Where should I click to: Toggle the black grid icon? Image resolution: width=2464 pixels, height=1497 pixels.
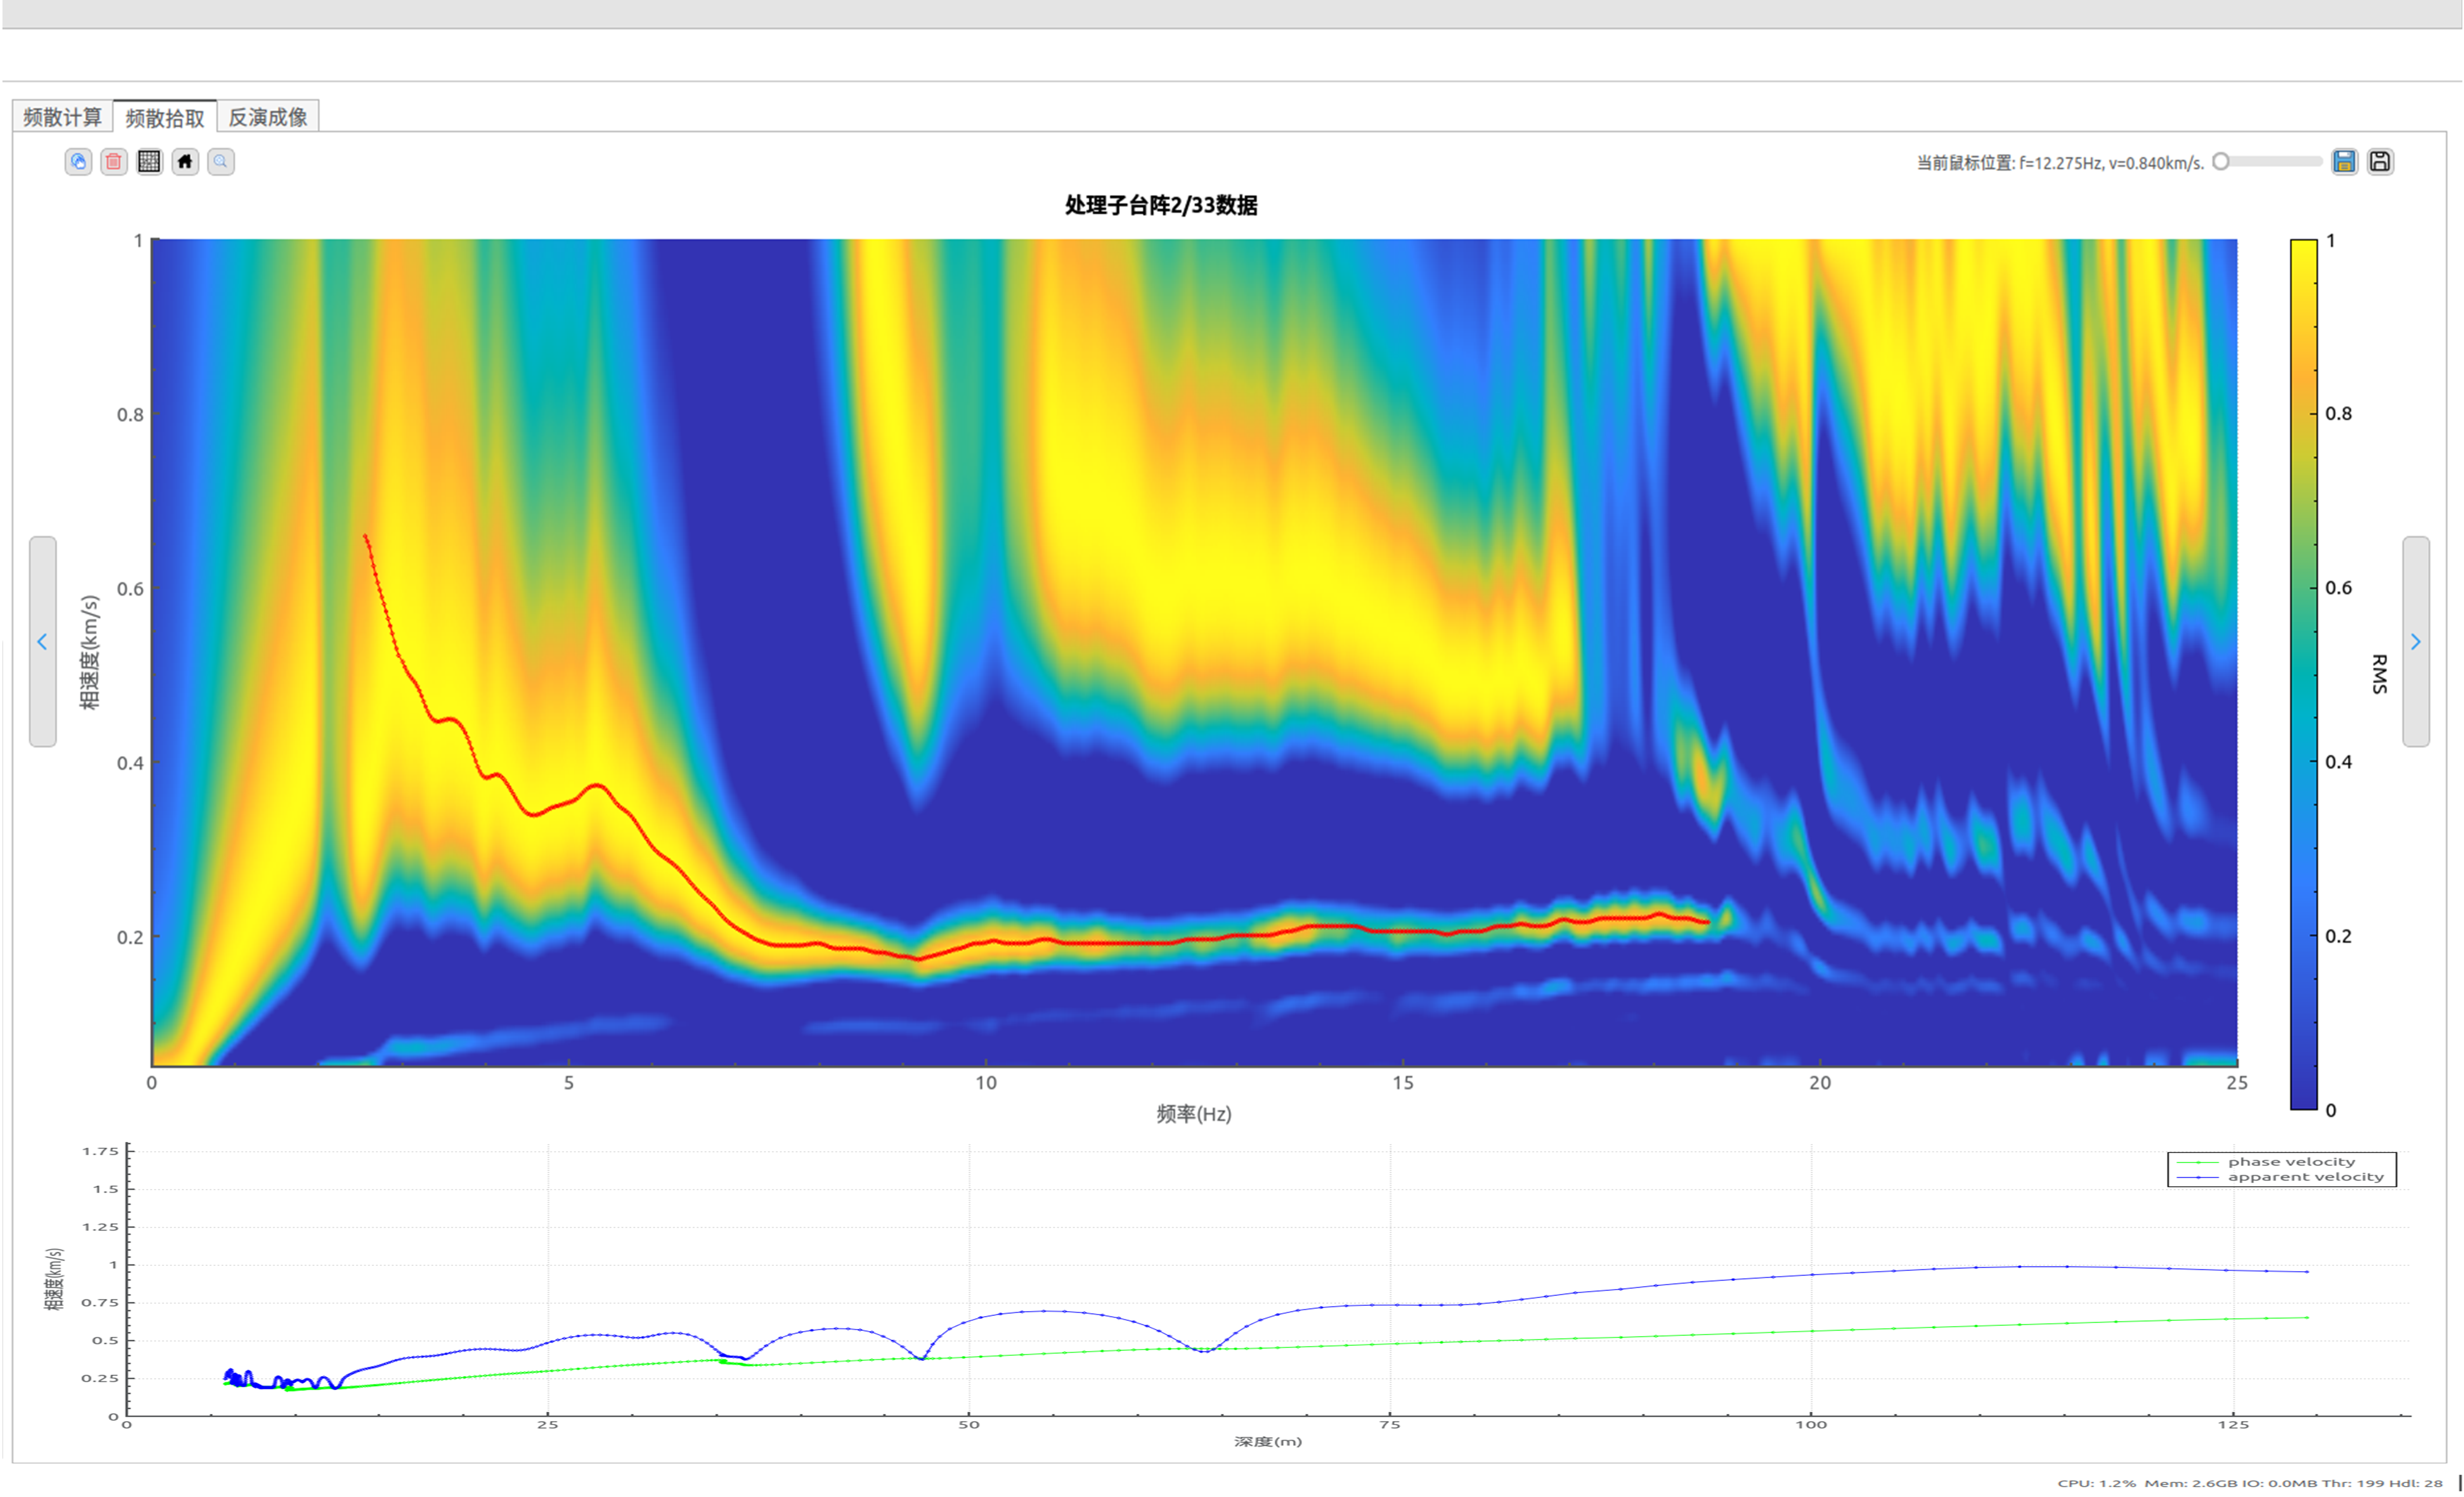149,162
